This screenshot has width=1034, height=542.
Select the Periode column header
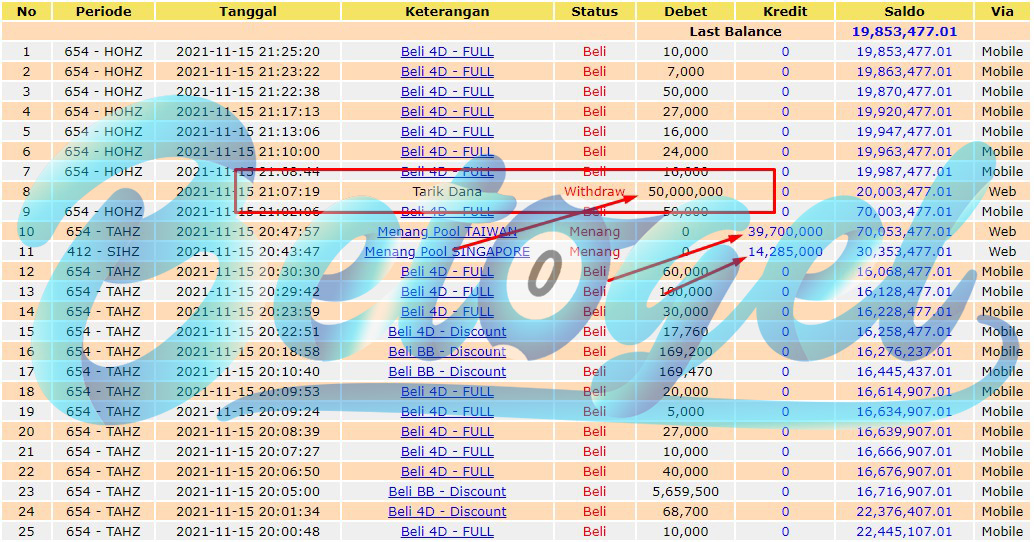(104, 11)
